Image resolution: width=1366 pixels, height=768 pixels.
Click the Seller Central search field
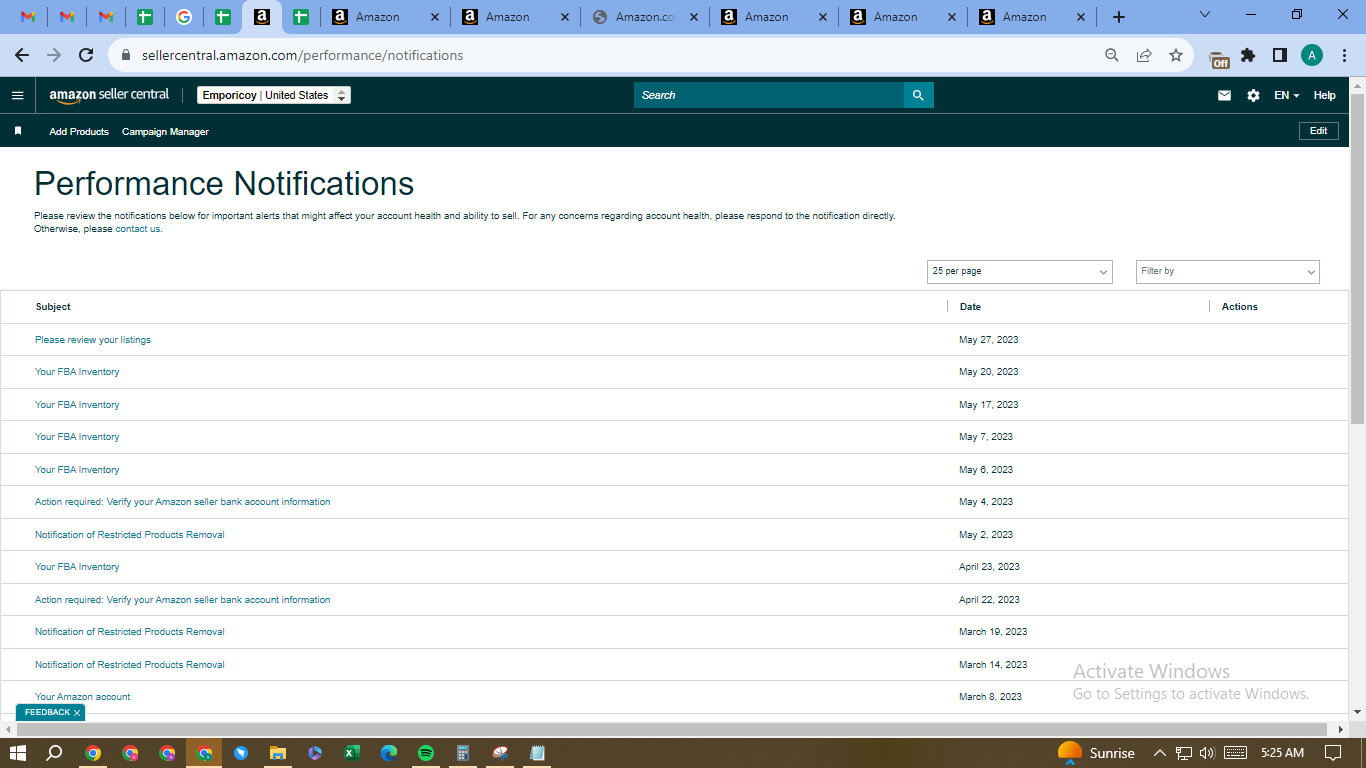[x=769, y=95]
